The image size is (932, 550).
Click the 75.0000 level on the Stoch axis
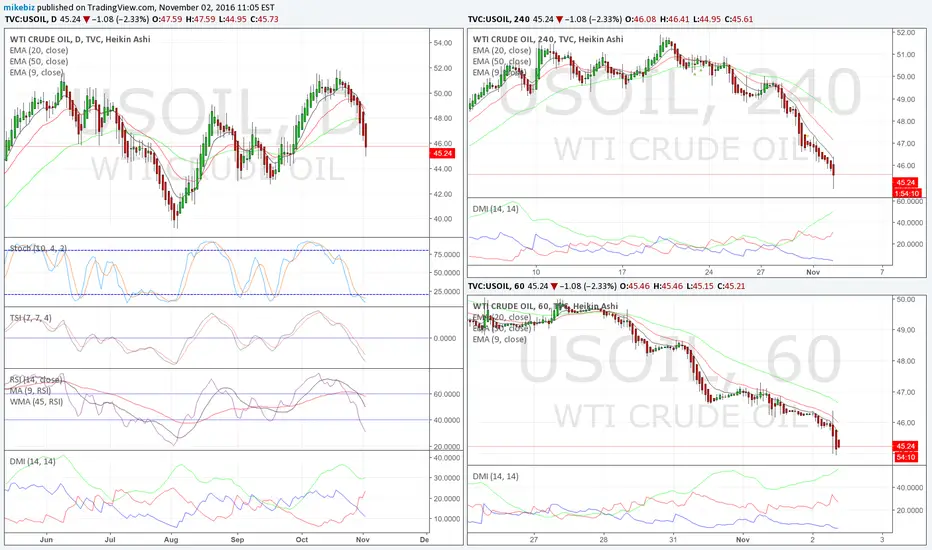pyautogui.click(x=445, y=254)
